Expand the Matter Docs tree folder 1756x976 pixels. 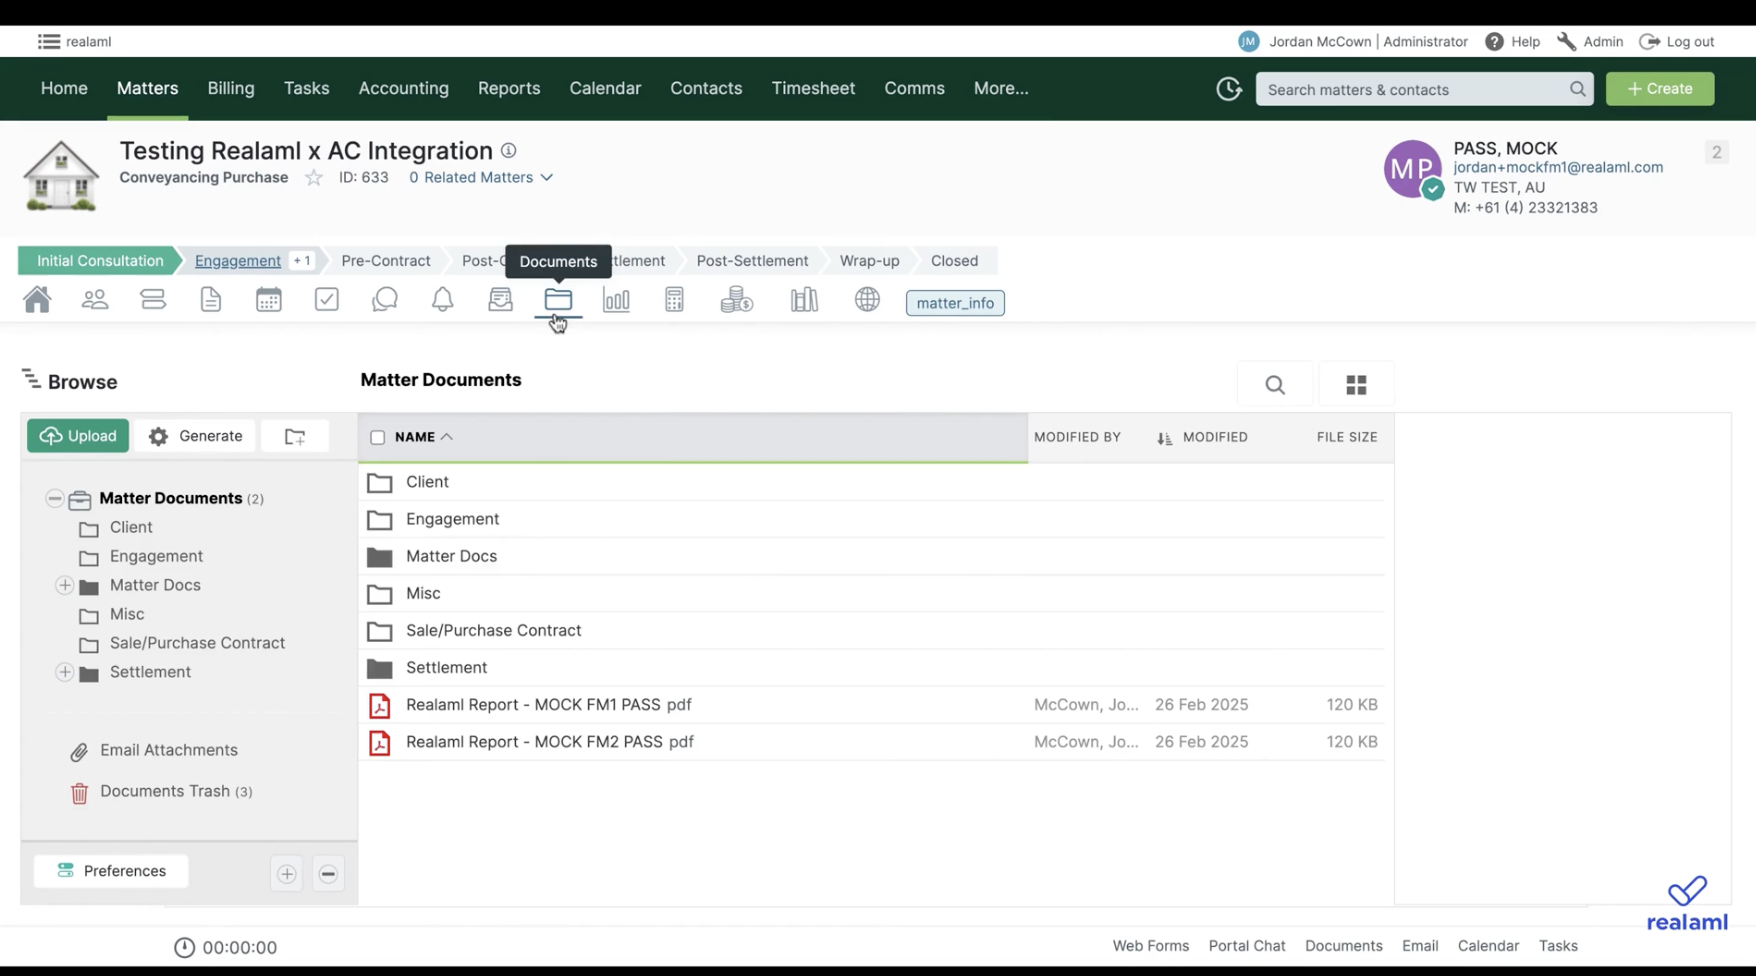click(x=65, y=586)
